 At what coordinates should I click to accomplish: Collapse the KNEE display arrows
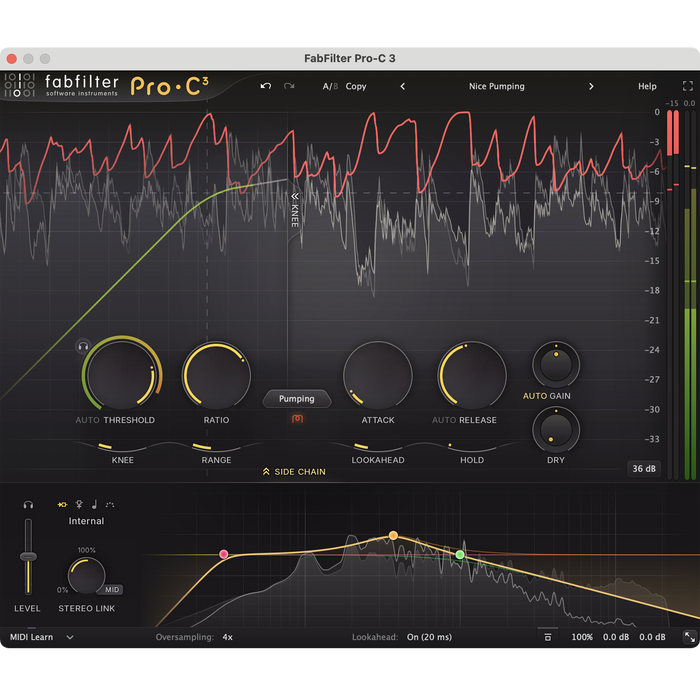(295, 196)
